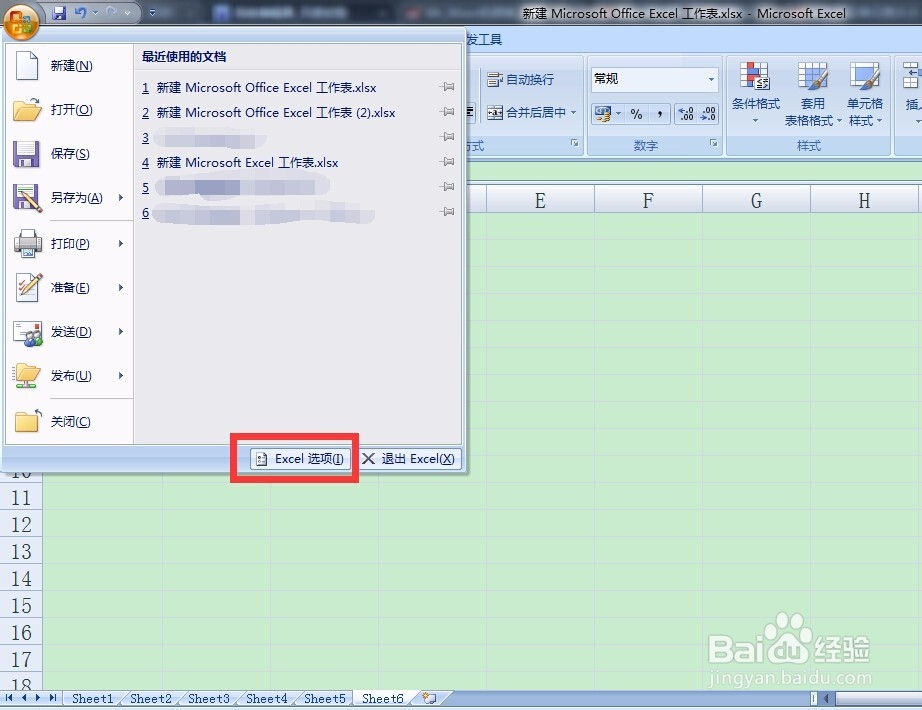Jump to the first sheet tab arrow
Image resolution: width=922 pixels, height=710 pixels.
pyautogui.click(x=9, y=698)
